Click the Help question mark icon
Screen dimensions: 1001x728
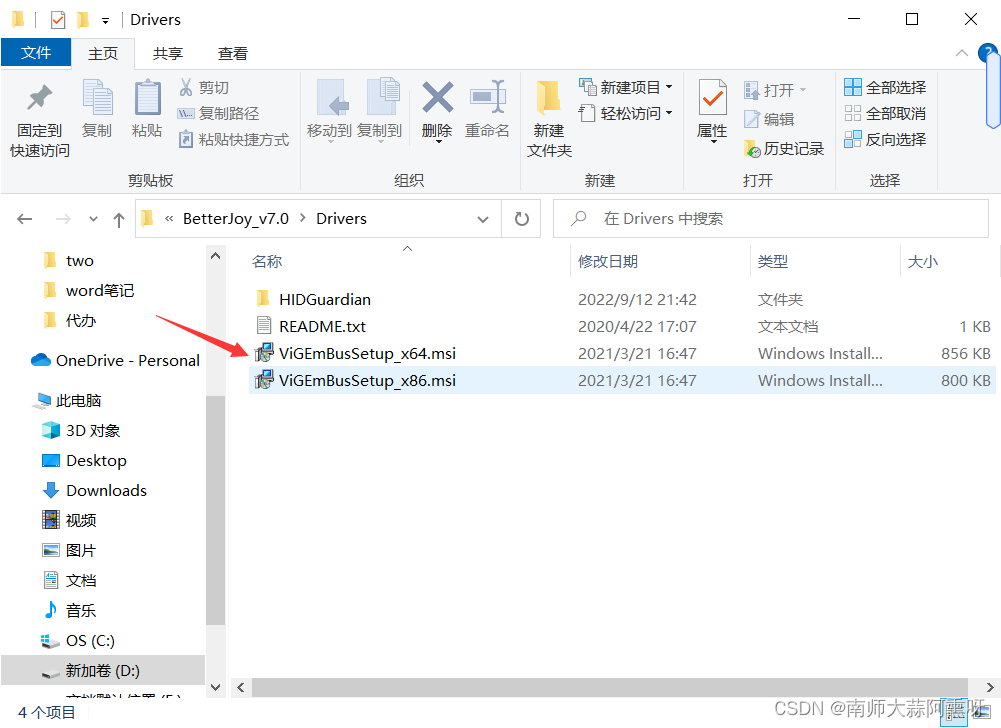coord(988,52)
